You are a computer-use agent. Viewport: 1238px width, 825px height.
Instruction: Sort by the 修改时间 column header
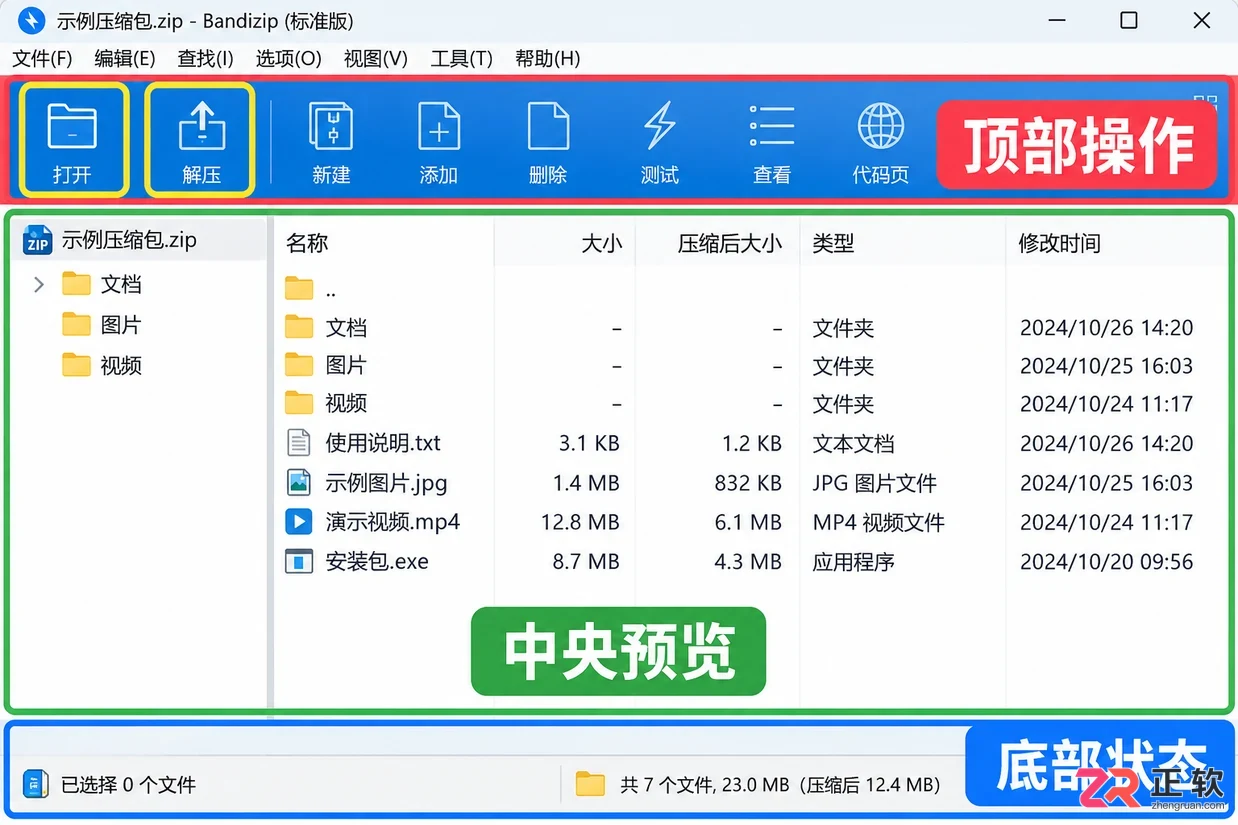pos(1059,243)
